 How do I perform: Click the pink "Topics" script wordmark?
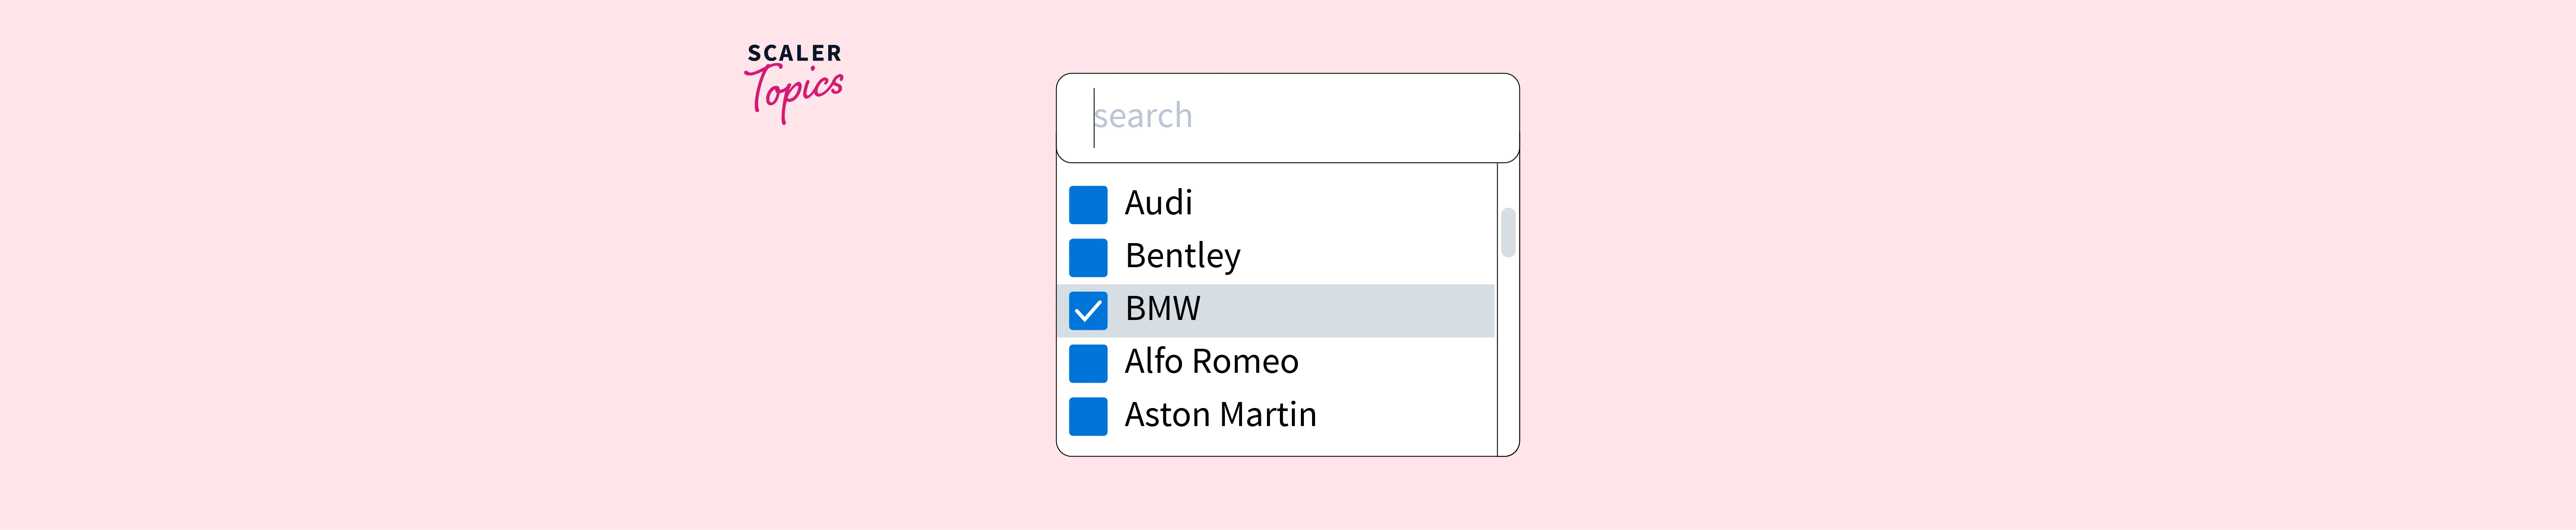pyautogui.click(x=796, y=92)
